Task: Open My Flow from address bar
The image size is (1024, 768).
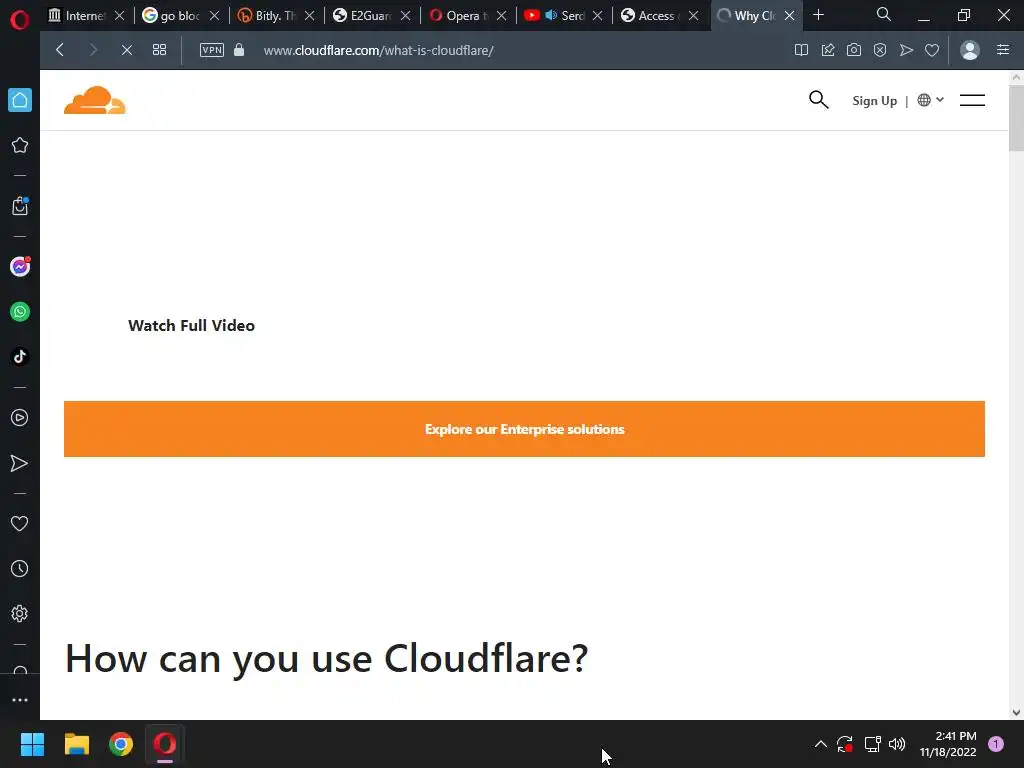Action: click(x=906, y=50)
